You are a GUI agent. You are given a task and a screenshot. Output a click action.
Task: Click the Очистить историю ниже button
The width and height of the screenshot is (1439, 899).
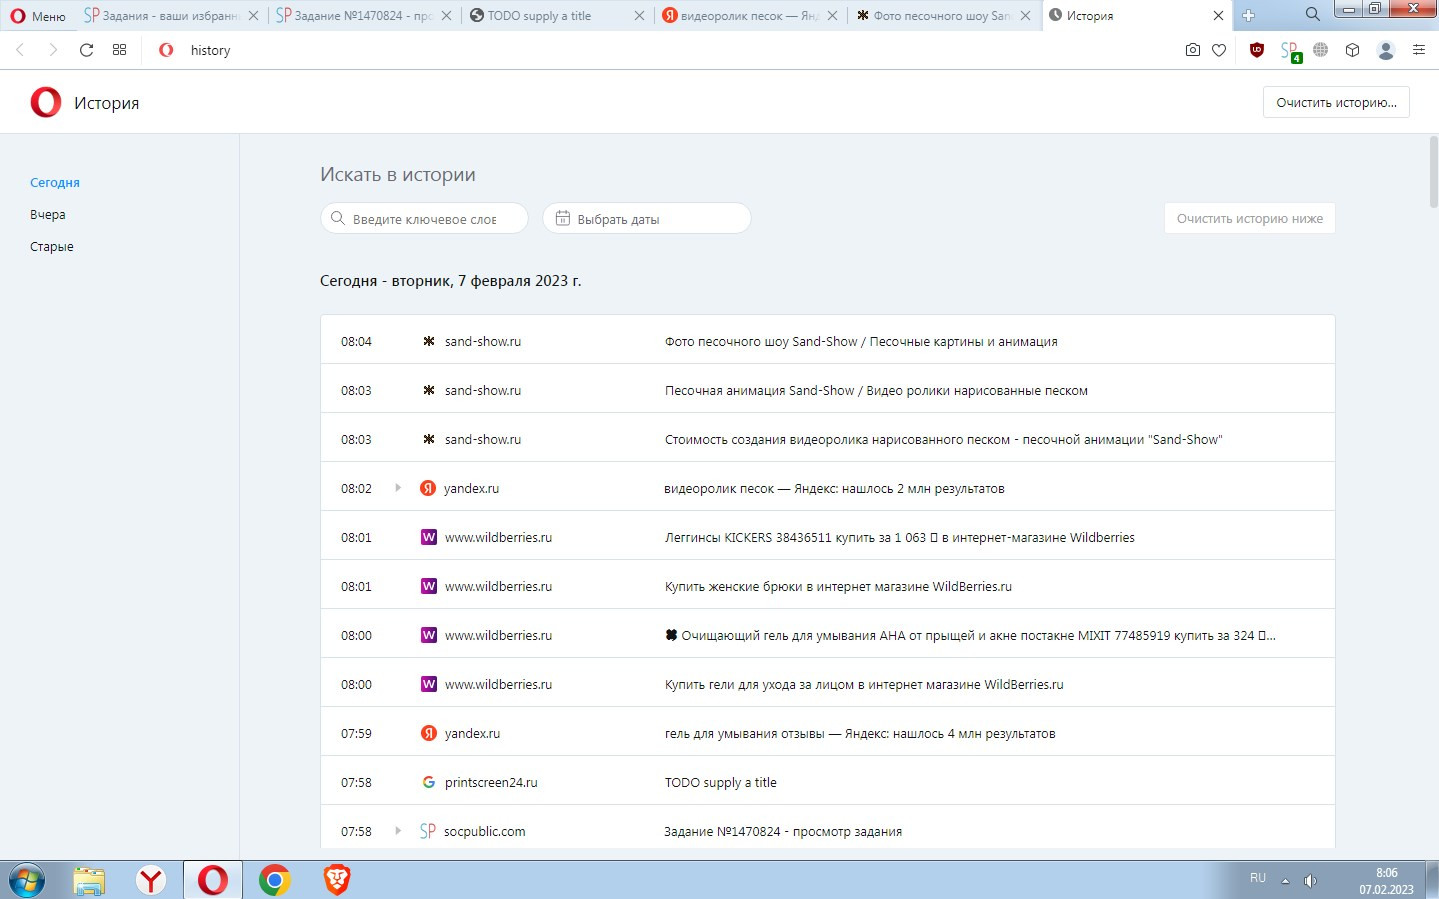click(1250, 218)
